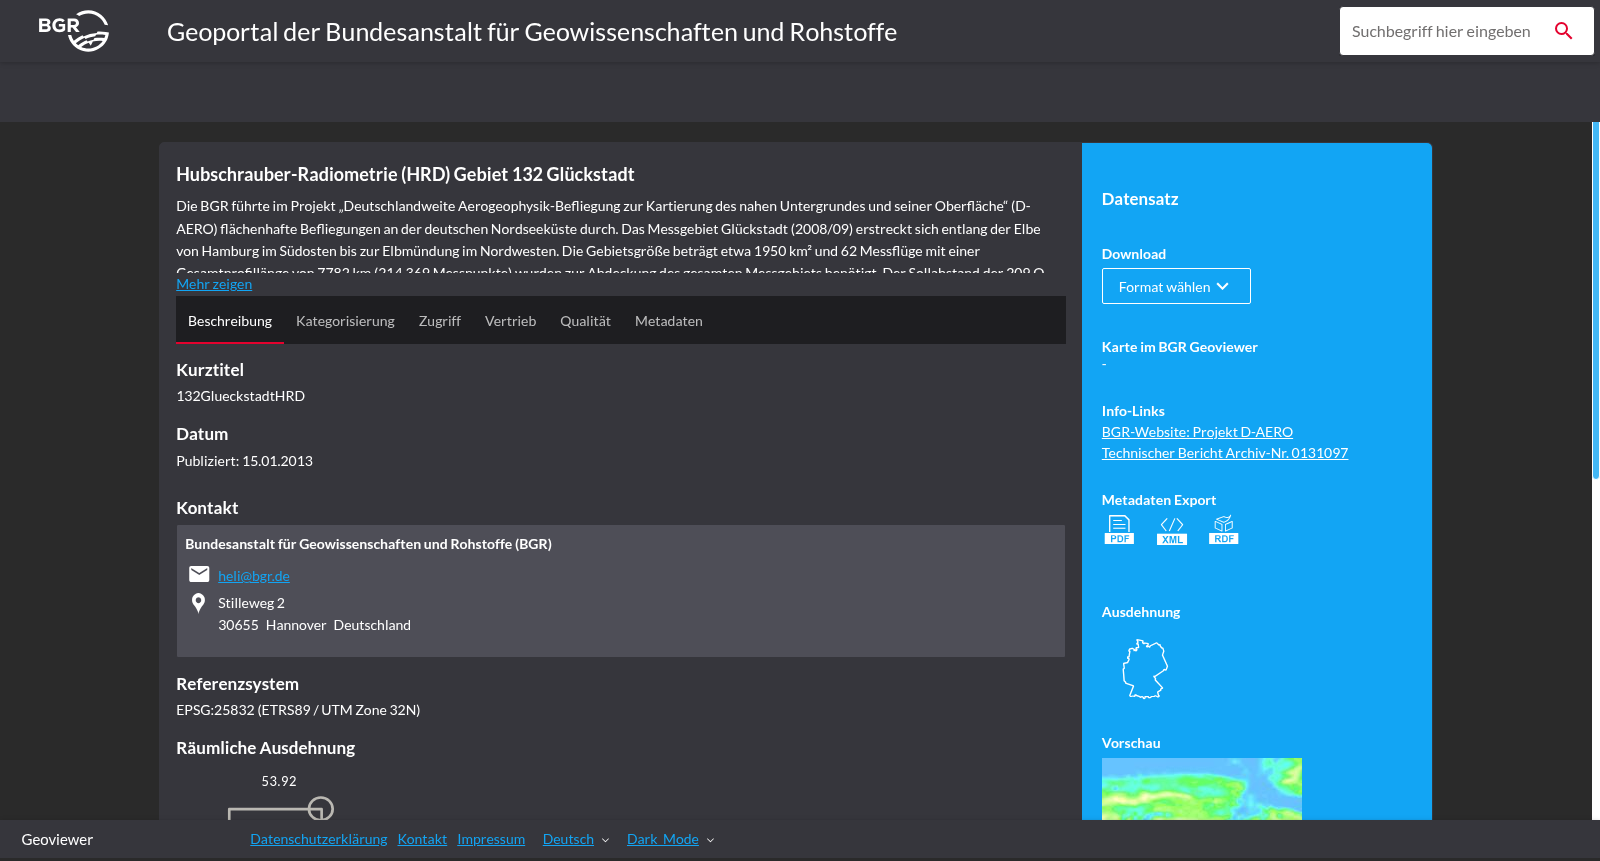Open the Format wählen download dropdown
The width and height of the screenshot is (1600, 861).
click(1176, 286)
